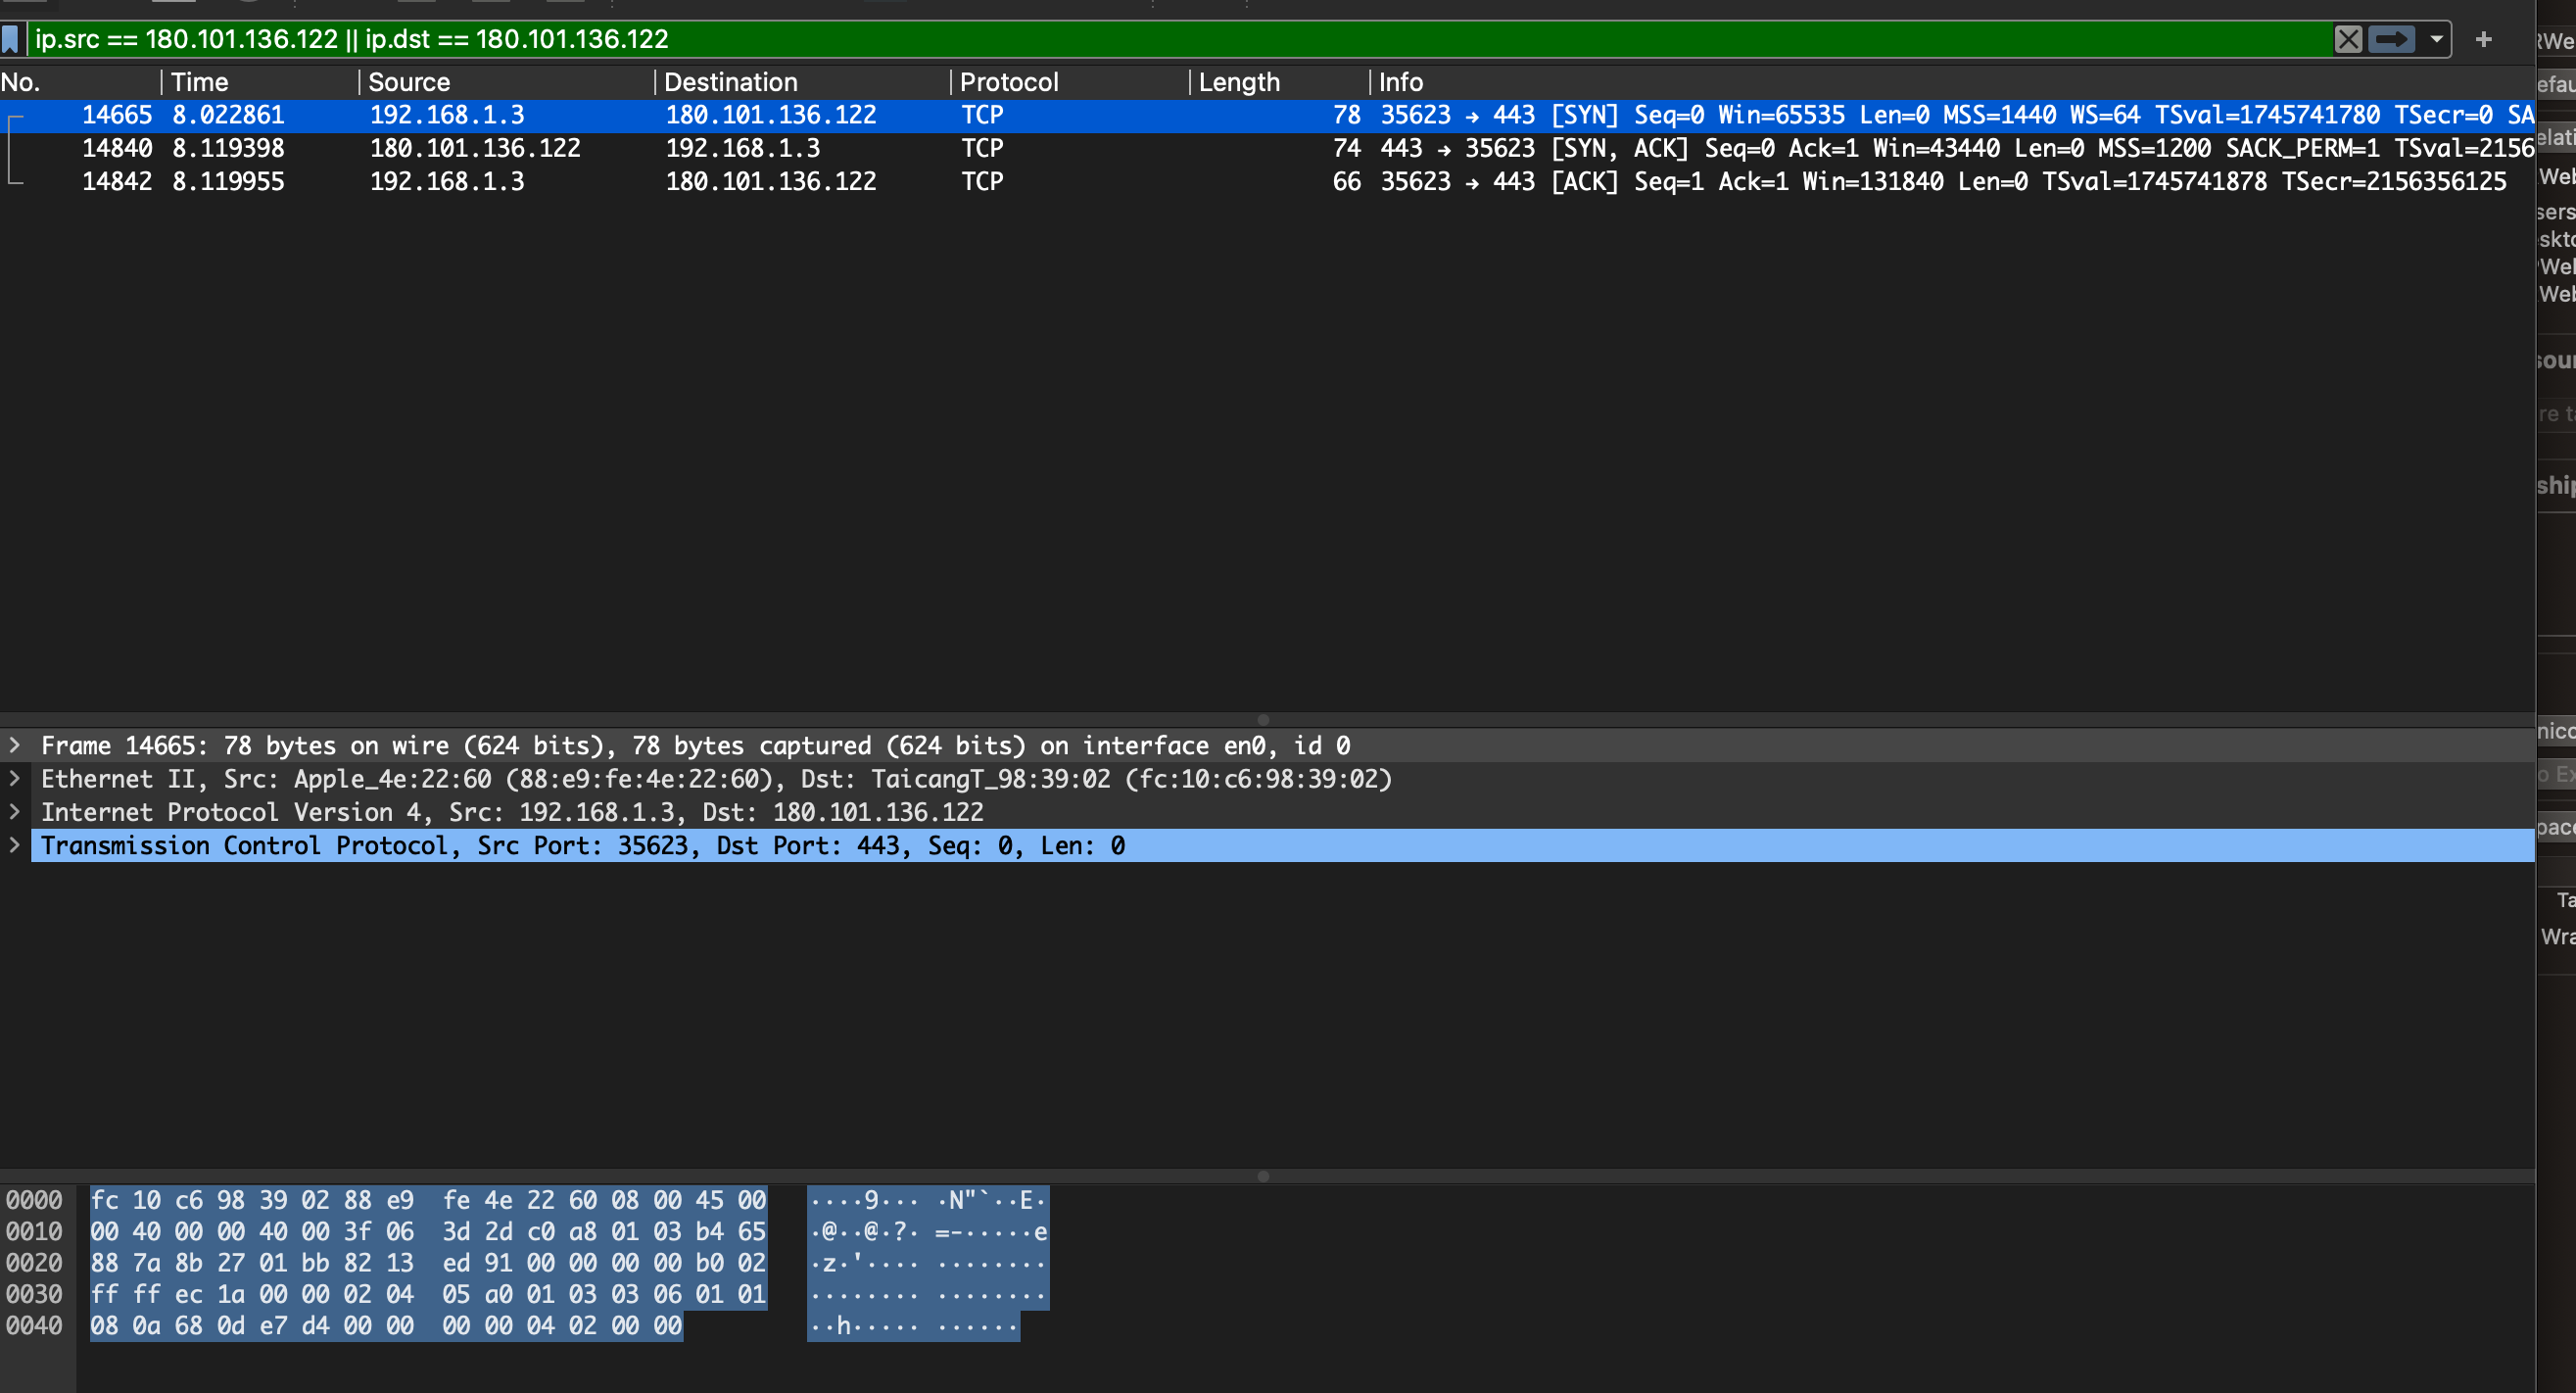
Task: Sort by the Length column header
Action: [1238, 82]
